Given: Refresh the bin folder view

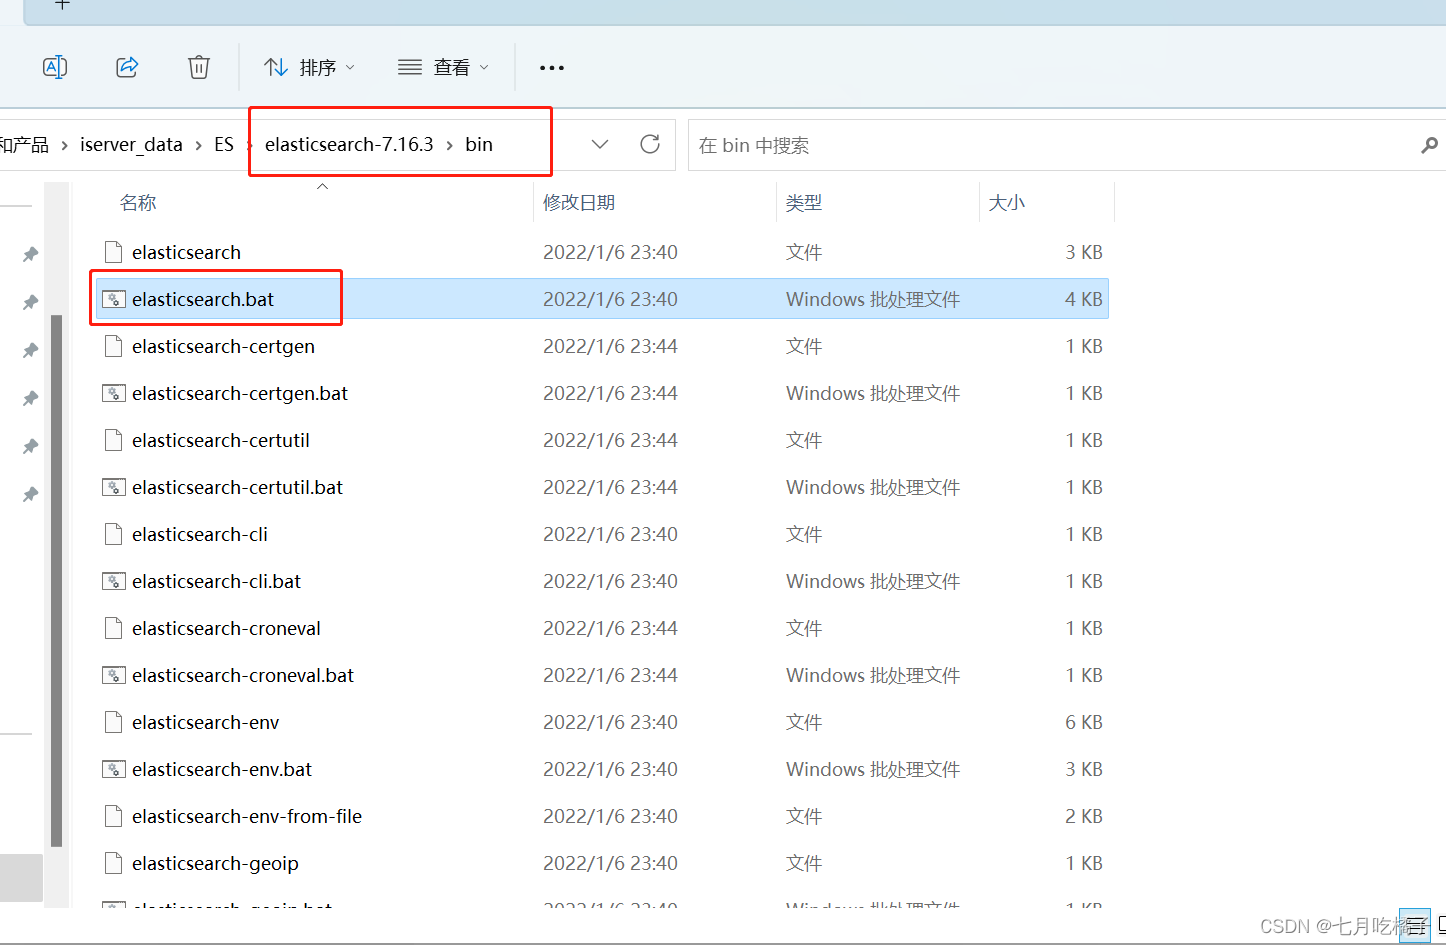Looking at the screenshot, I should coord(650,144).
